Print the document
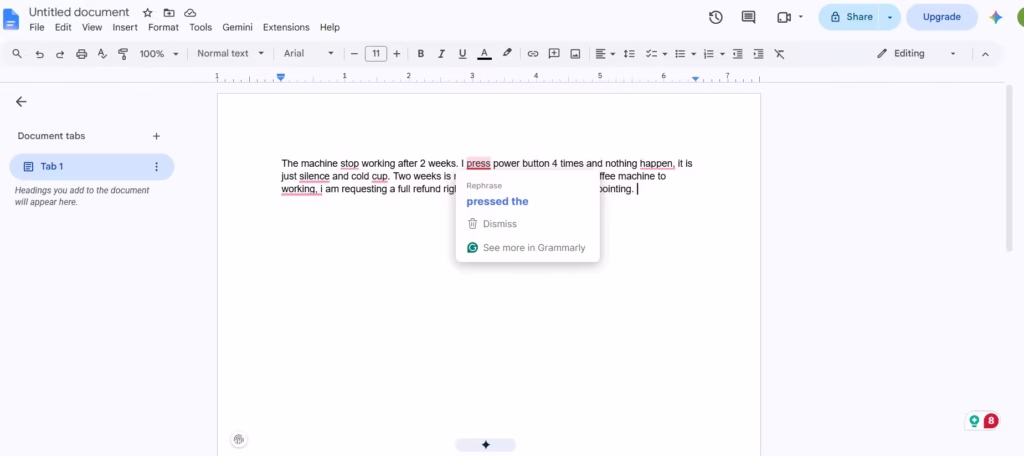This screenshot has height=456, width=1024. tap(82, 54)
